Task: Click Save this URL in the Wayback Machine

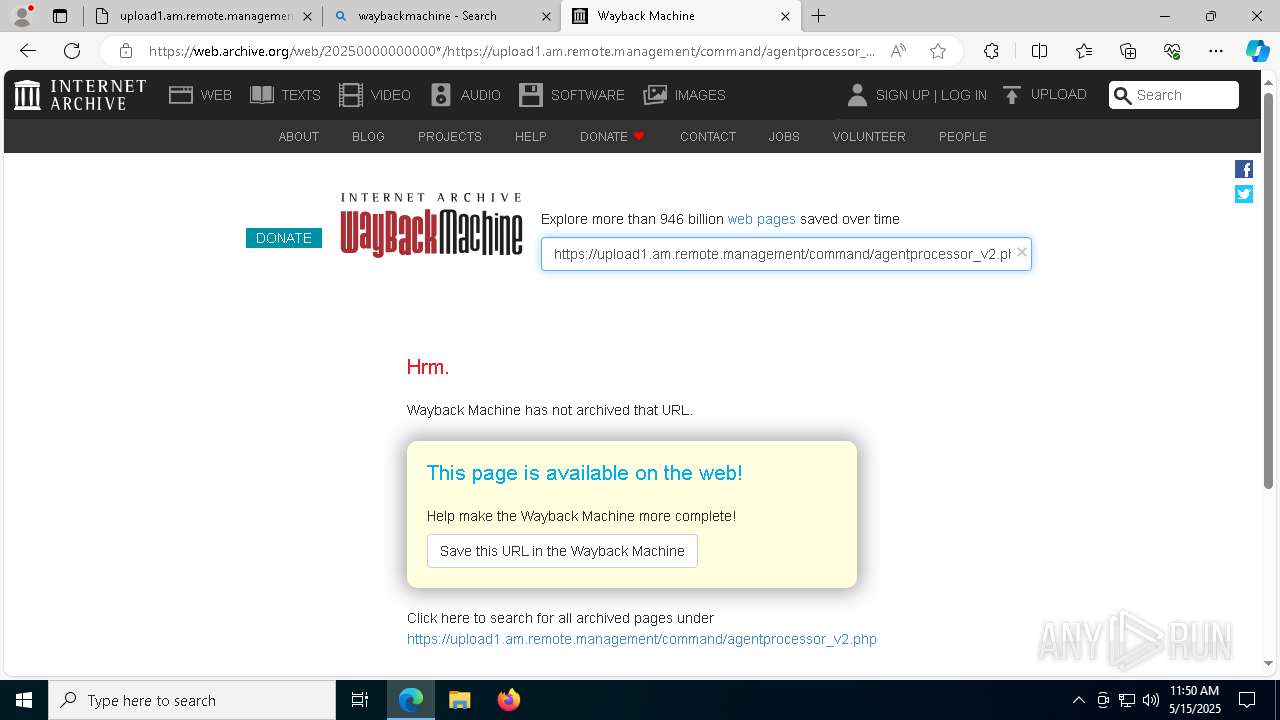Action: pos(562,551)
